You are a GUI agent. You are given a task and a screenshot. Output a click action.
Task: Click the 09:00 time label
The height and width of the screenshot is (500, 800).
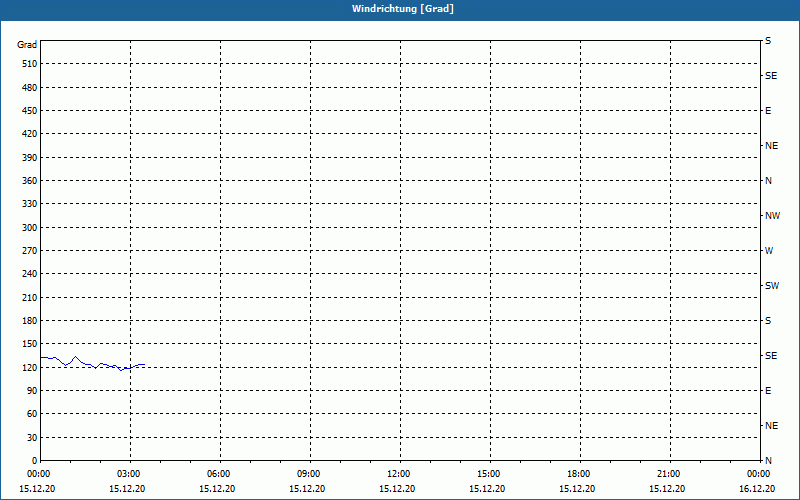pos(309,474)
